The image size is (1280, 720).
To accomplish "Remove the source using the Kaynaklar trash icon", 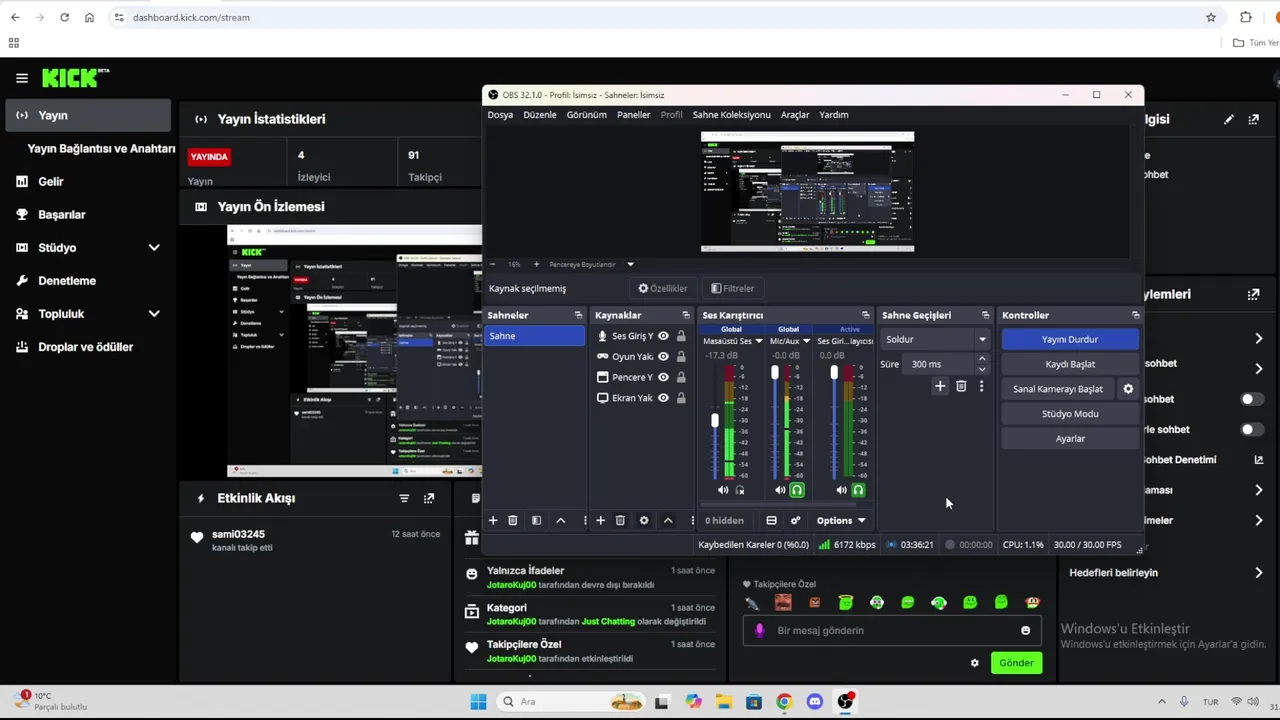I will pyautogui.click(x=620, y=520).
